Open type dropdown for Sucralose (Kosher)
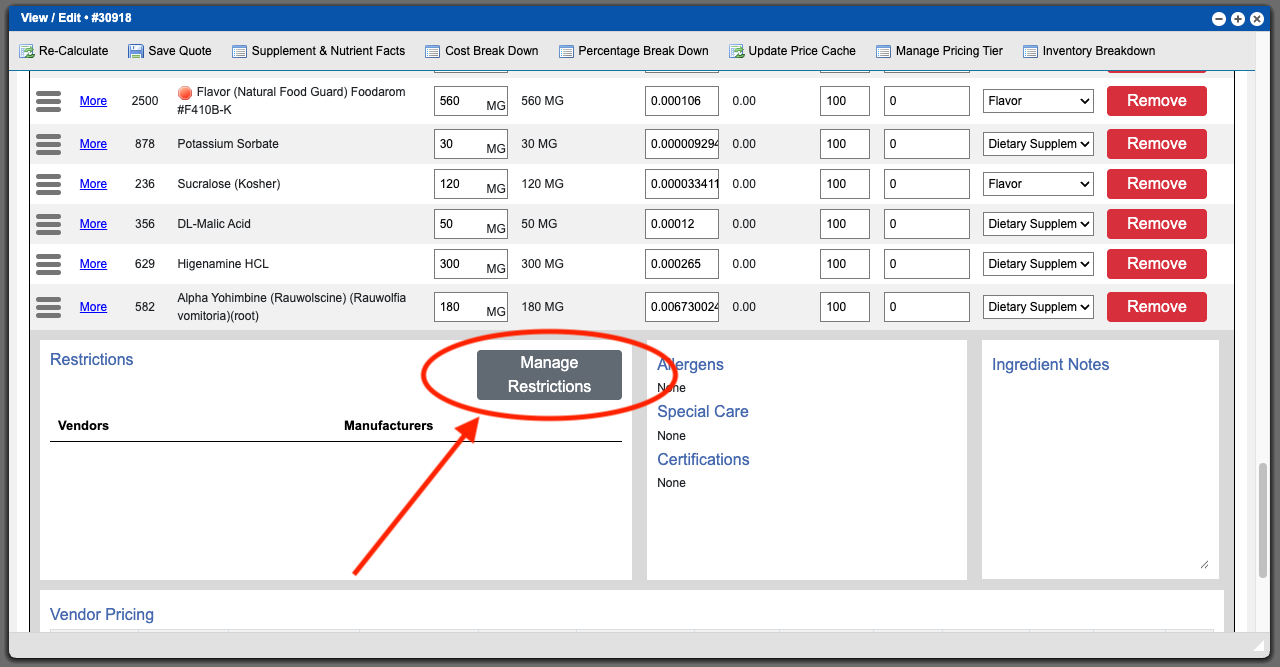 (1038, 184)
